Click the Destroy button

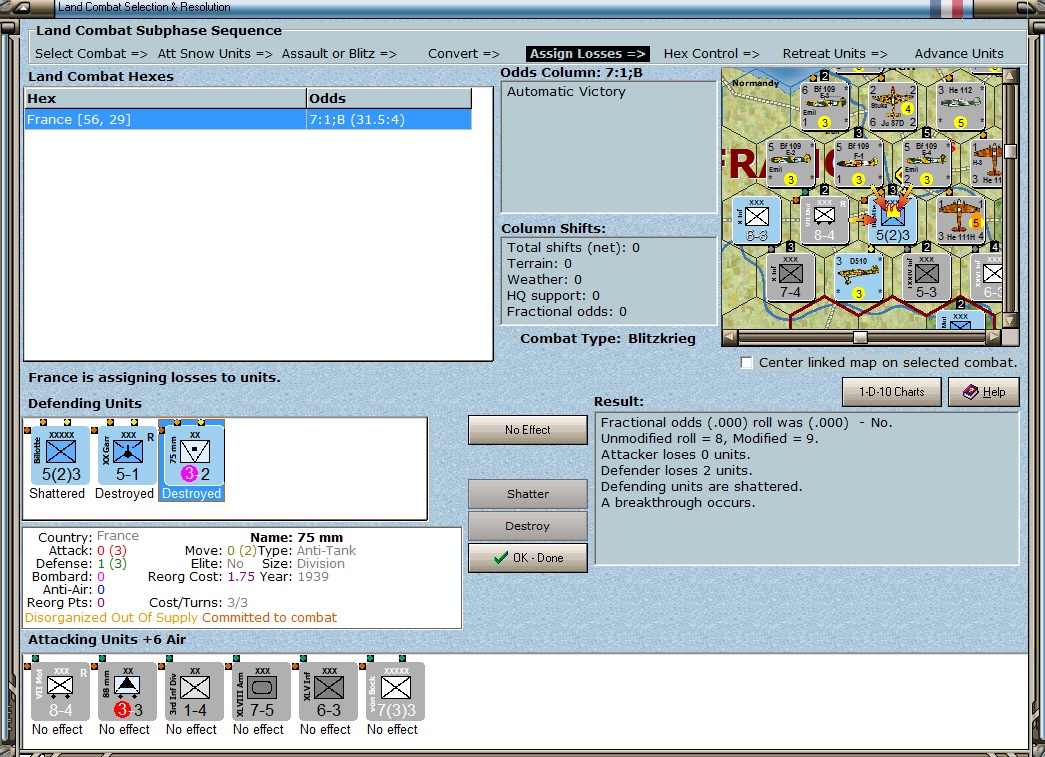point(528,526)
